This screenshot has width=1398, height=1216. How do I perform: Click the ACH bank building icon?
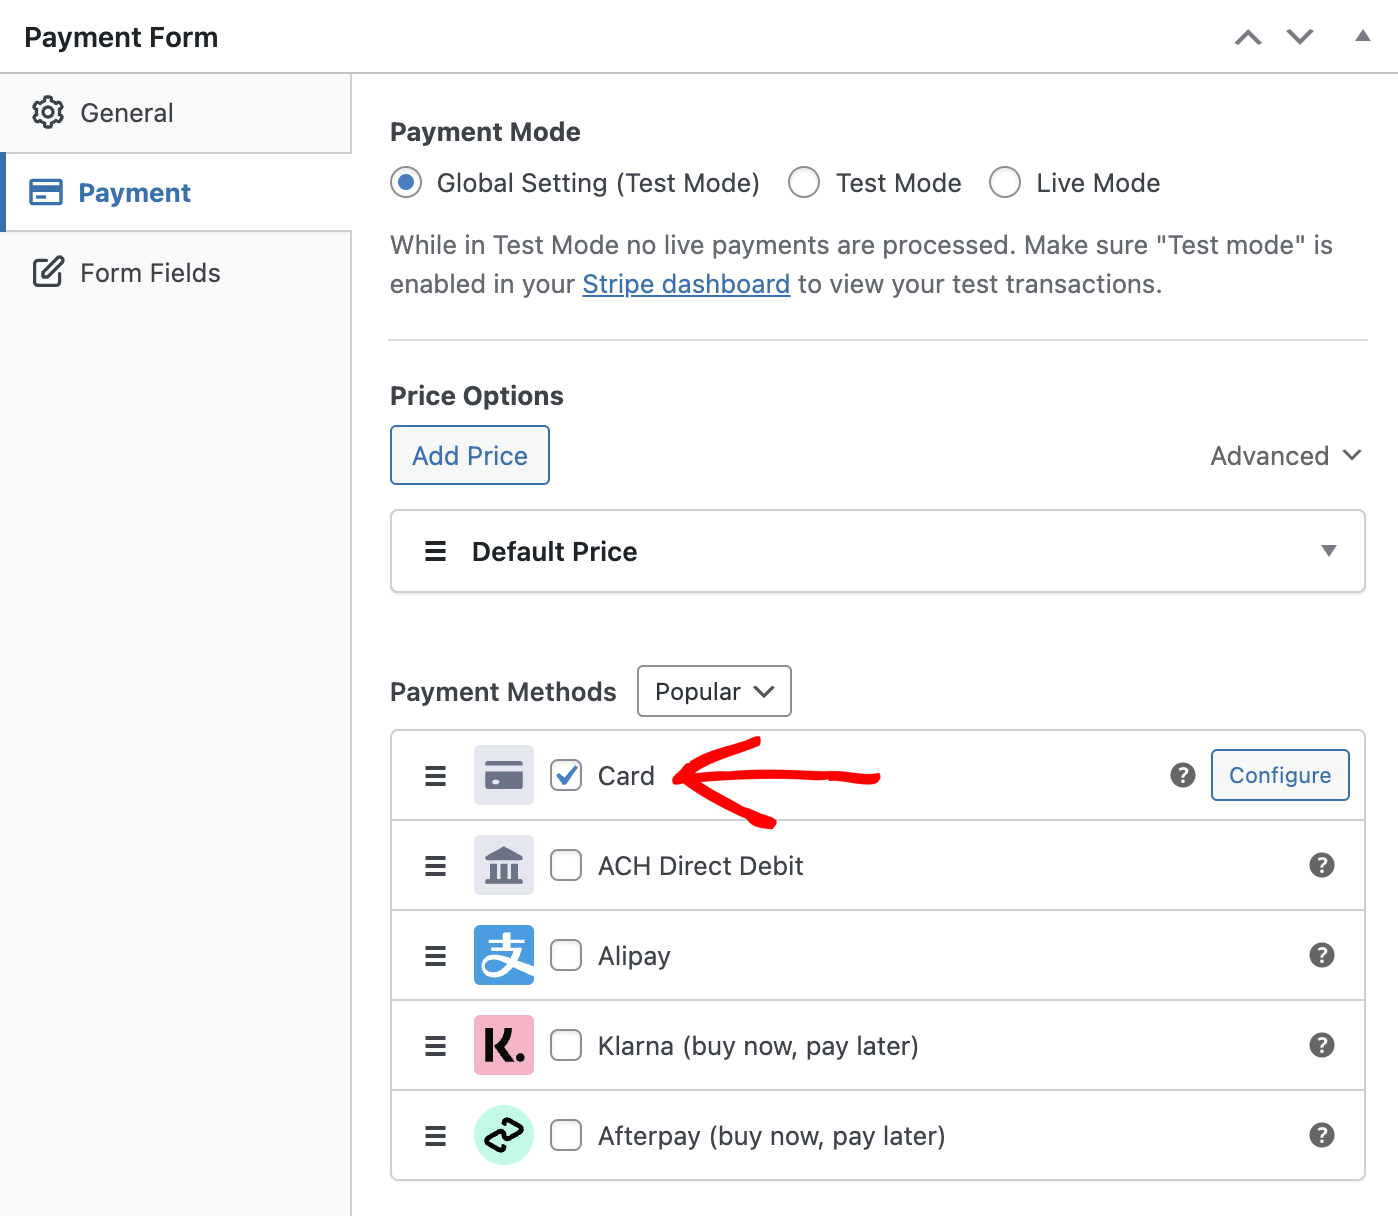504,865
